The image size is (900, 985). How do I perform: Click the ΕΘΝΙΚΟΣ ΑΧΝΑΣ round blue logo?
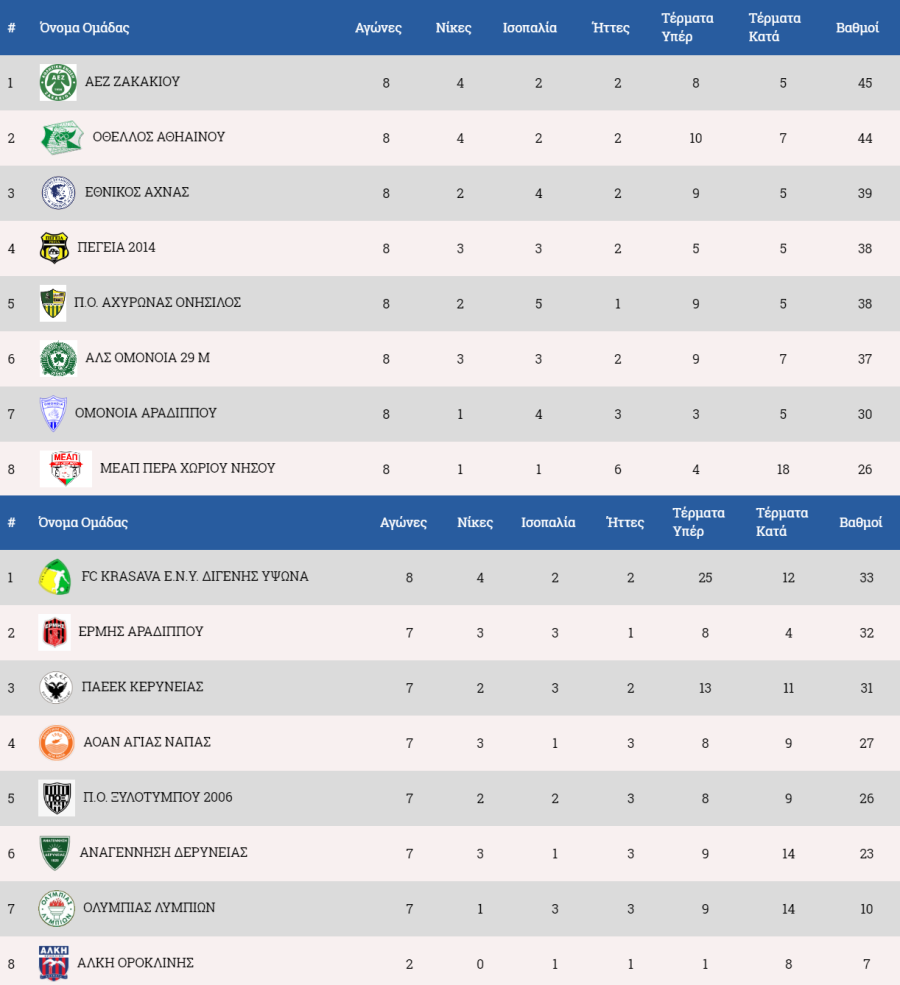(58, 193)
